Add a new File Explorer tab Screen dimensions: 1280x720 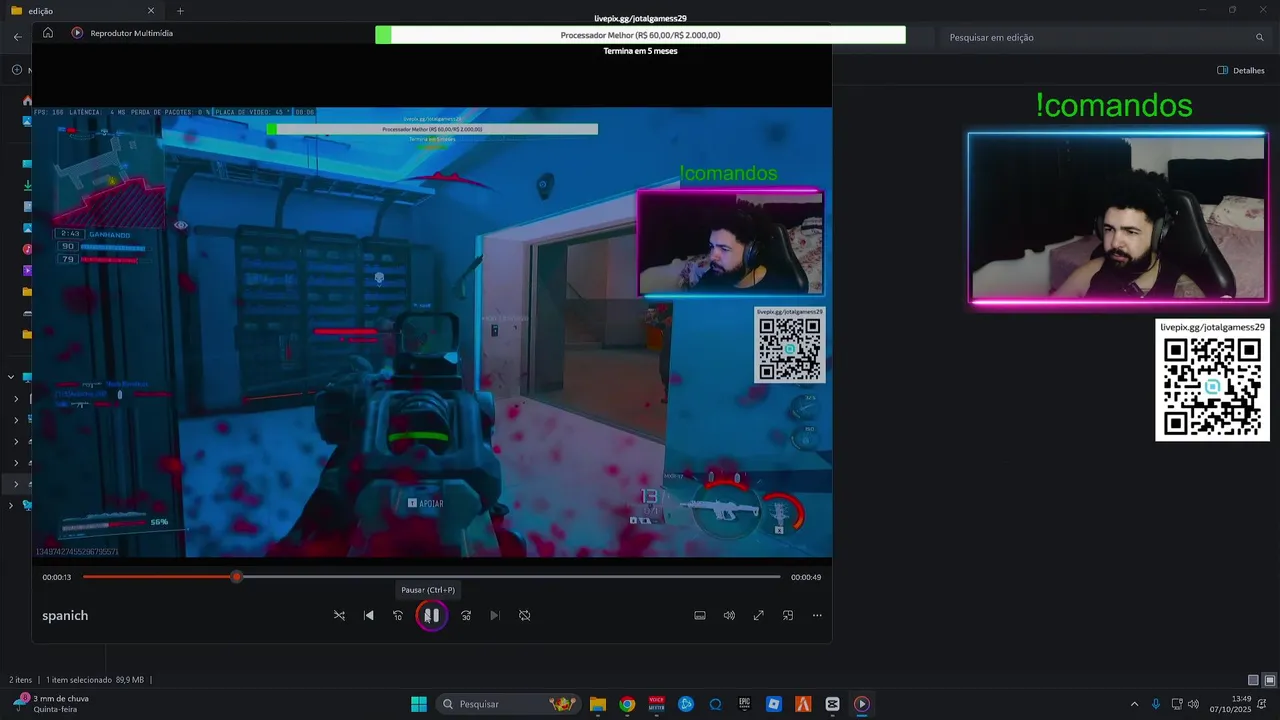tap(180, 11)
